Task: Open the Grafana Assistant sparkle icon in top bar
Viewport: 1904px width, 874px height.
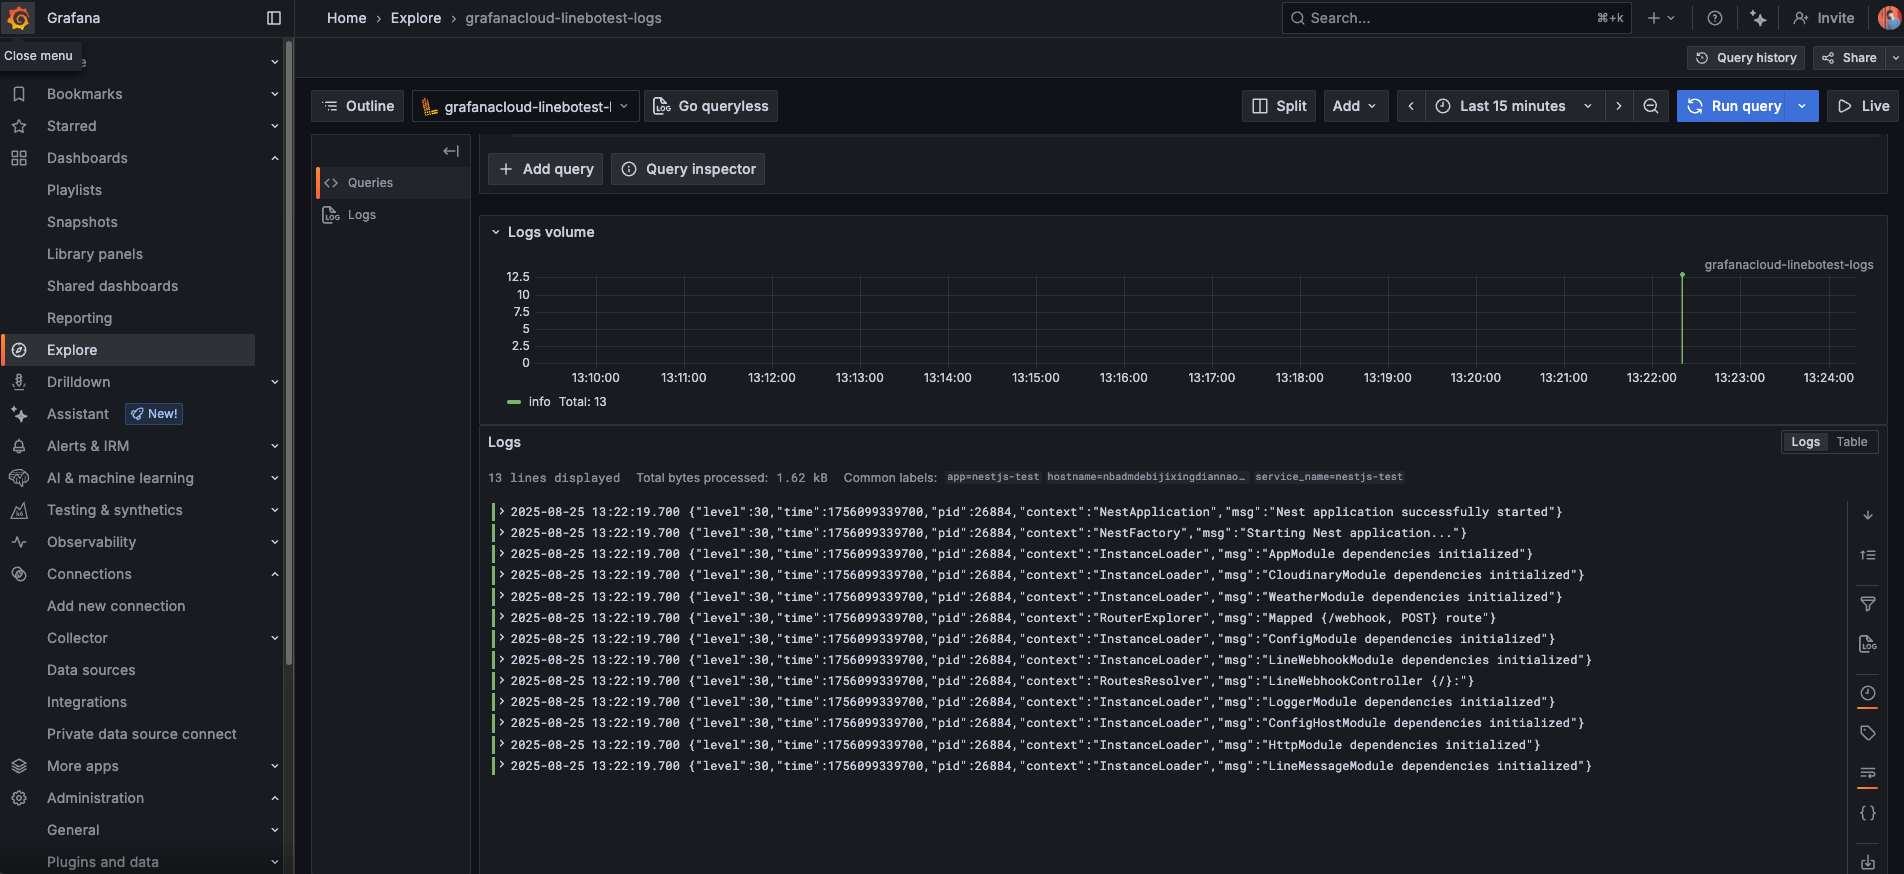Action: click(x=1759, y=18)
